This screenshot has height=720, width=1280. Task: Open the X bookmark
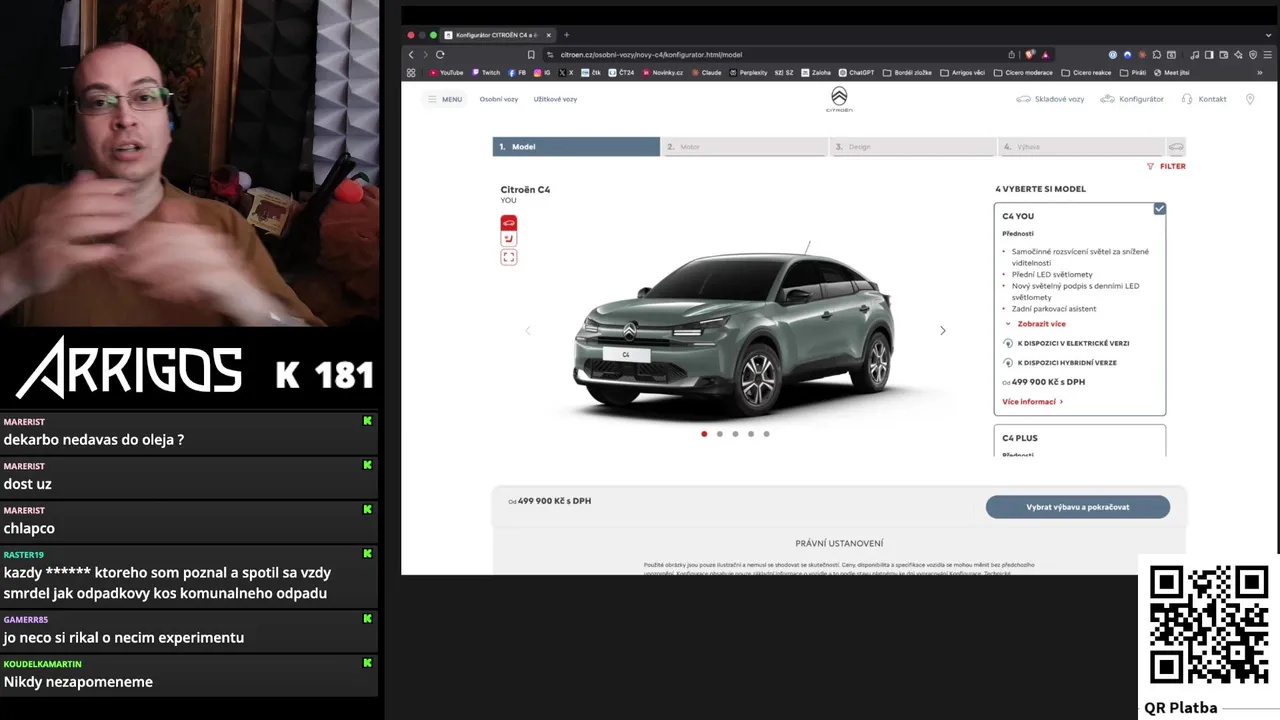point(566,72)
